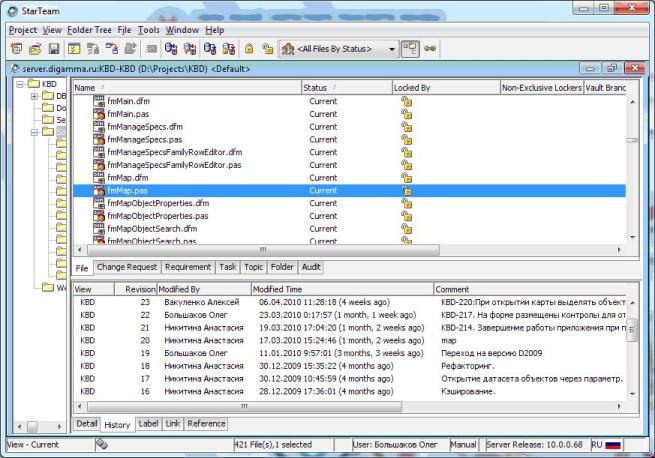Click the New Project toolbar icon
Image resolution: width=655 pixels, height=458 pixels.
(16, 49)
